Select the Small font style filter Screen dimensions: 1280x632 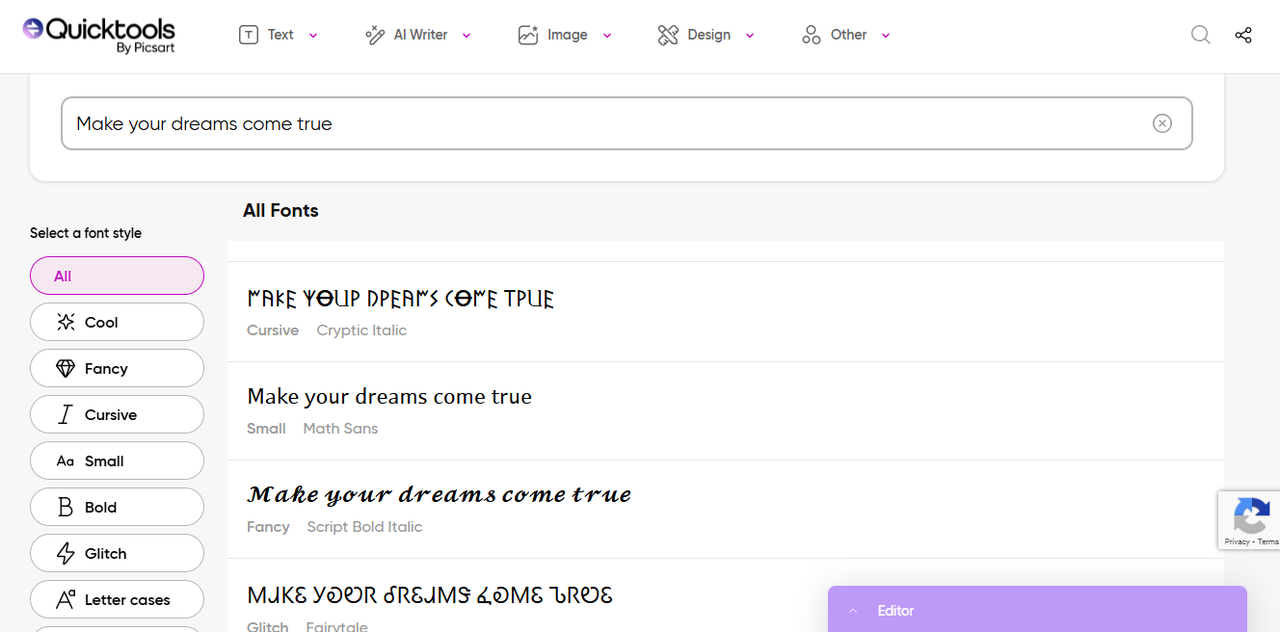[117, 461]
